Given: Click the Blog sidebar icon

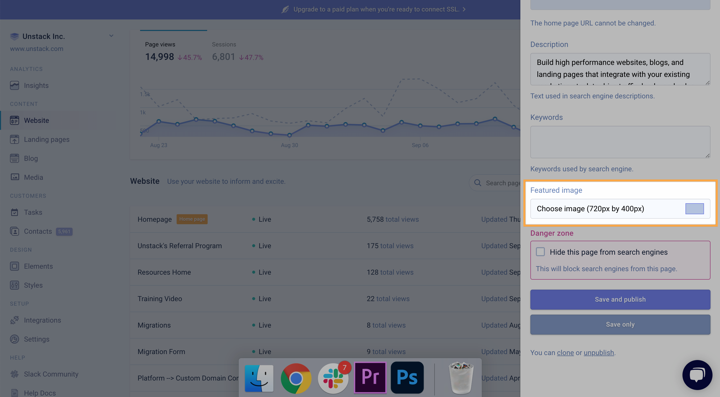Looking at the screenshot, I should 15,158.
